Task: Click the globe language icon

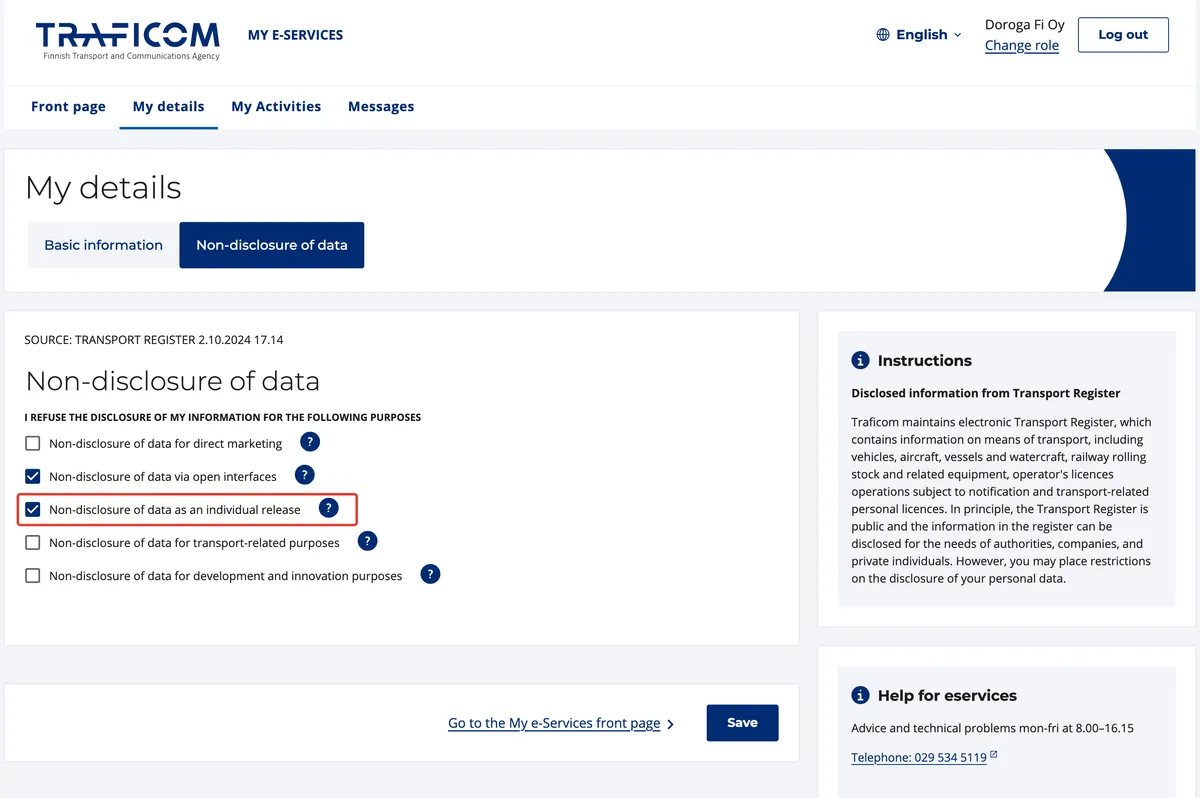Action: 883,35
